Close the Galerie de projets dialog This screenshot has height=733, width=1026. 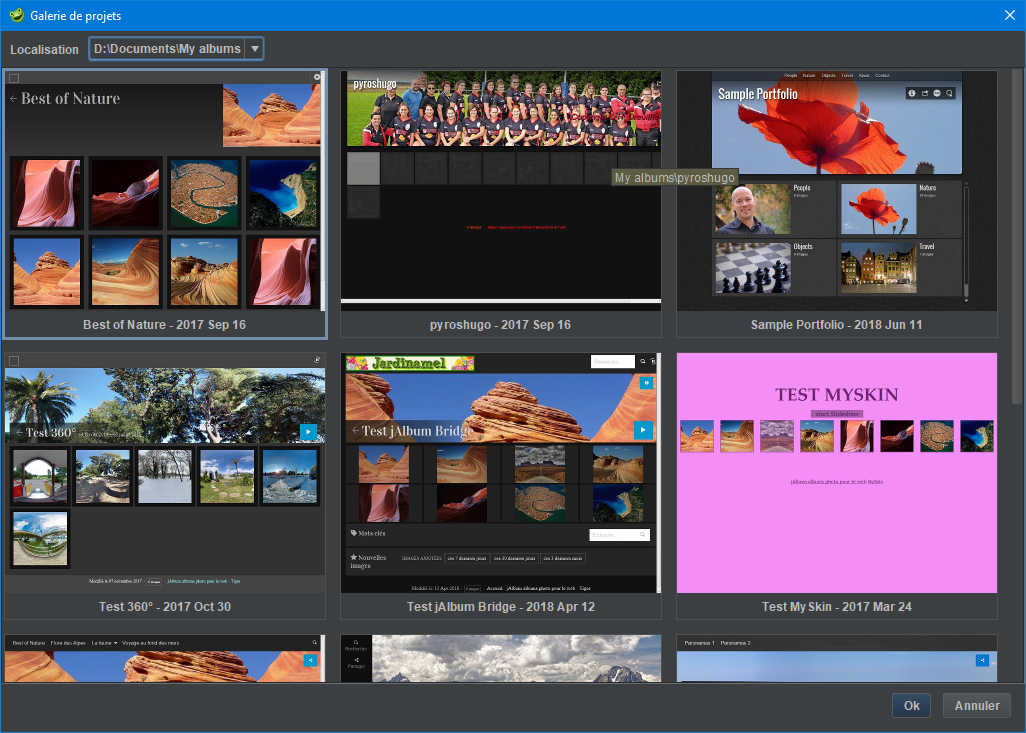pos(1010,15)
